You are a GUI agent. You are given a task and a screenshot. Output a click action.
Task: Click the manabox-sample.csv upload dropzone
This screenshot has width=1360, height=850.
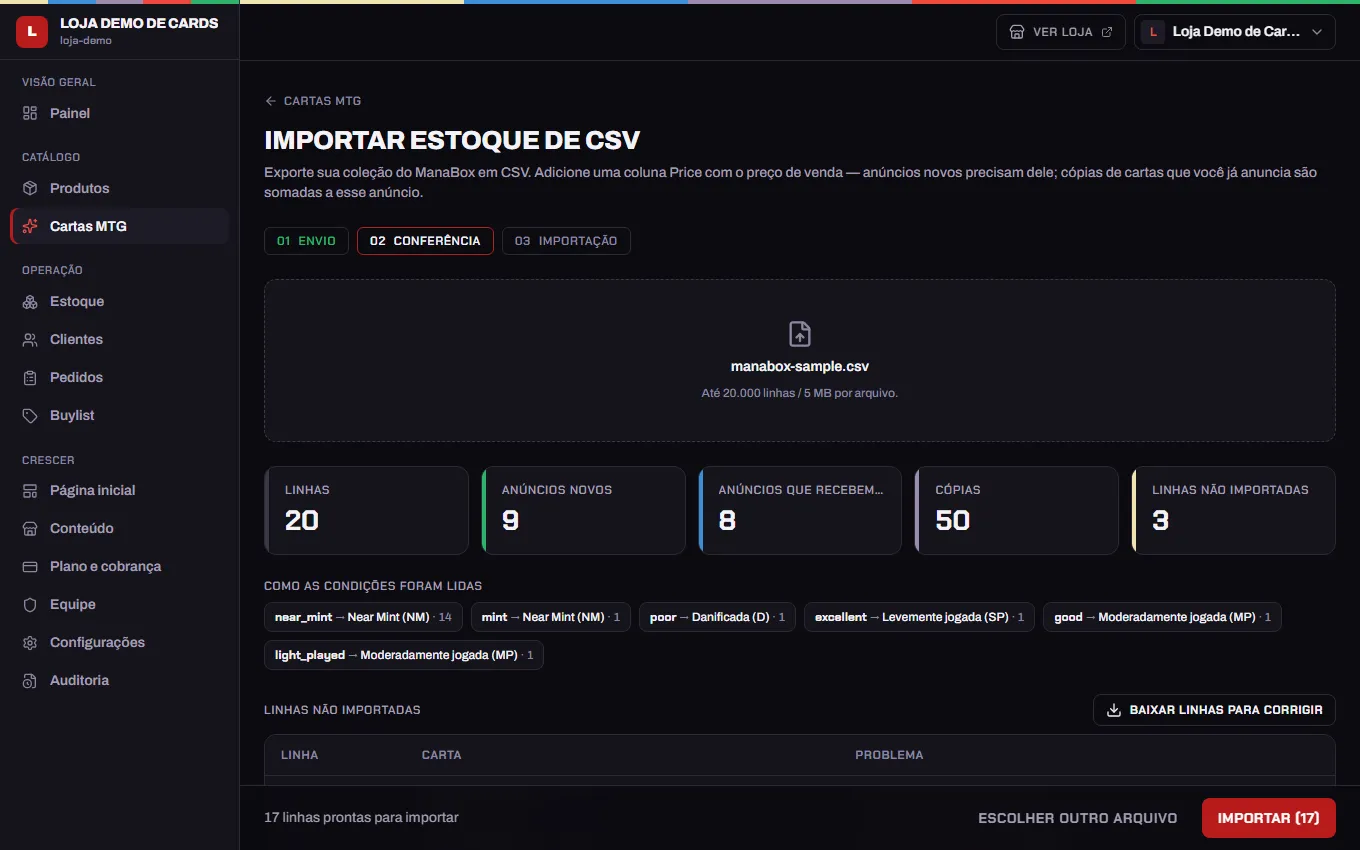[x=800, y=360]
